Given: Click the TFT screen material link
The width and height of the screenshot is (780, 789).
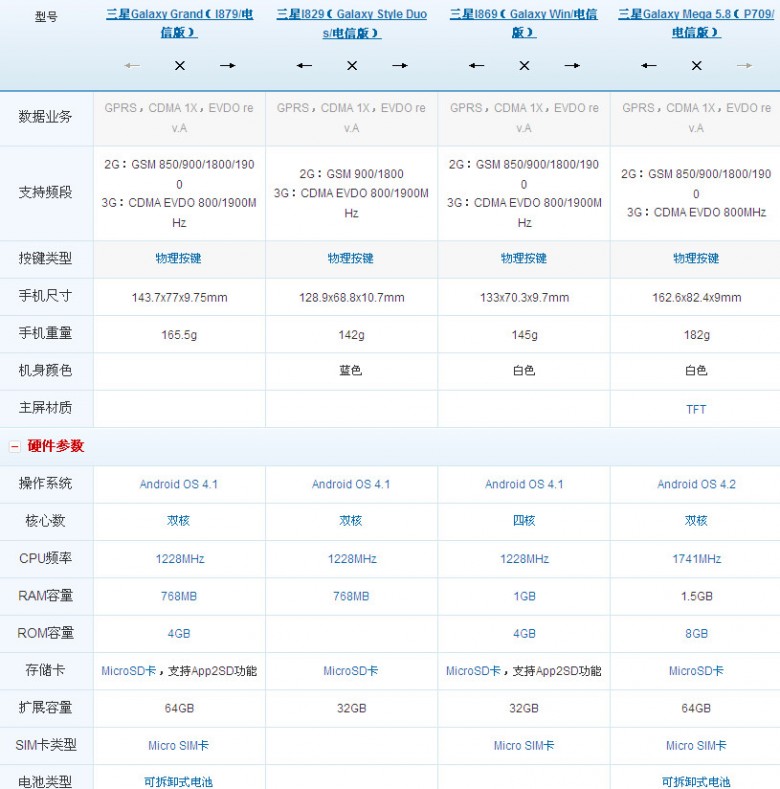Looking at the screenshot, I should click(696, 410).
